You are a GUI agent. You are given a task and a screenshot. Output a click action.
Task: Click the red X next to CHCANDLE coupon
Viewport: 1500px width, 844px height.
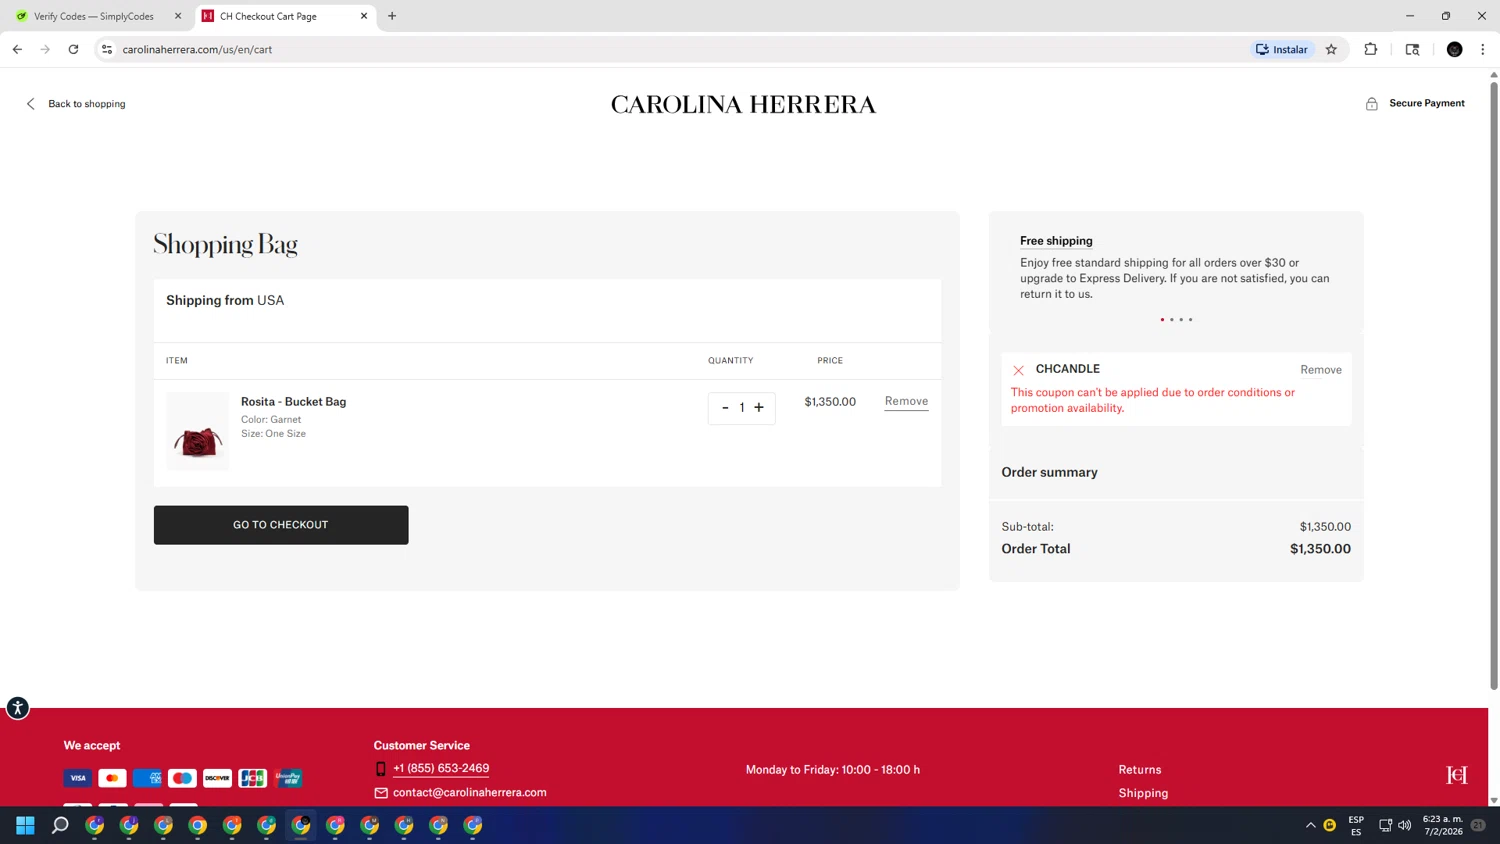pyautogui.click(x=1018, y=370)
